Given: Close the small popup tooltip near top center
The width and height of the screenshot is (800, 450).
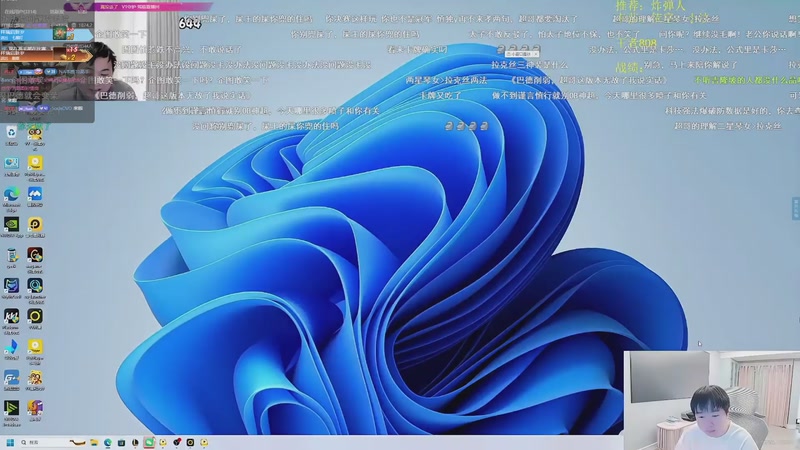Looking at the screenshot, I should tap(536, 54).
